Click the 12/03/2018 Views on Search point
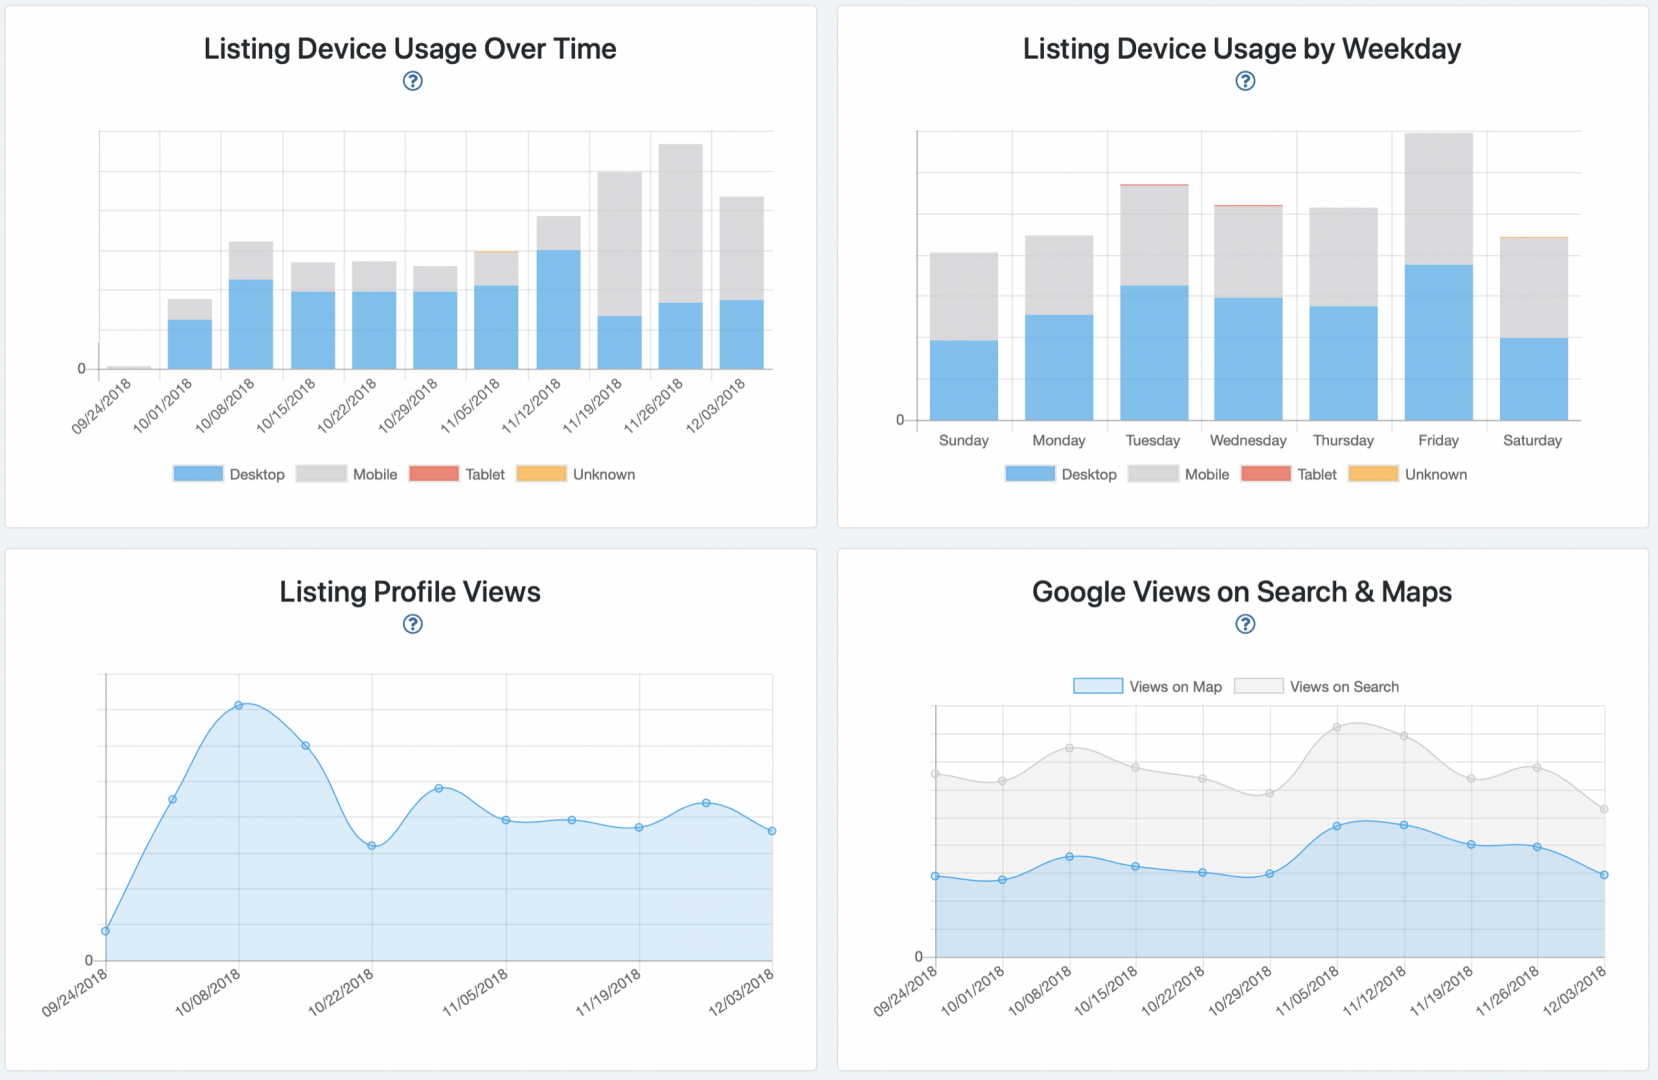Screen dimensions: 1658x1080 pos(1604,809)
